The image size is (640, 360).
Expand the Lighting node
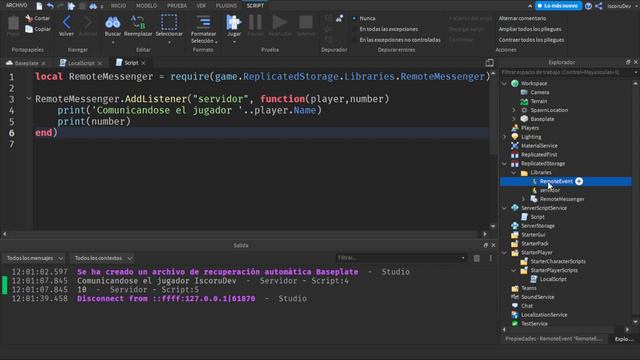[x=504, y=137]
